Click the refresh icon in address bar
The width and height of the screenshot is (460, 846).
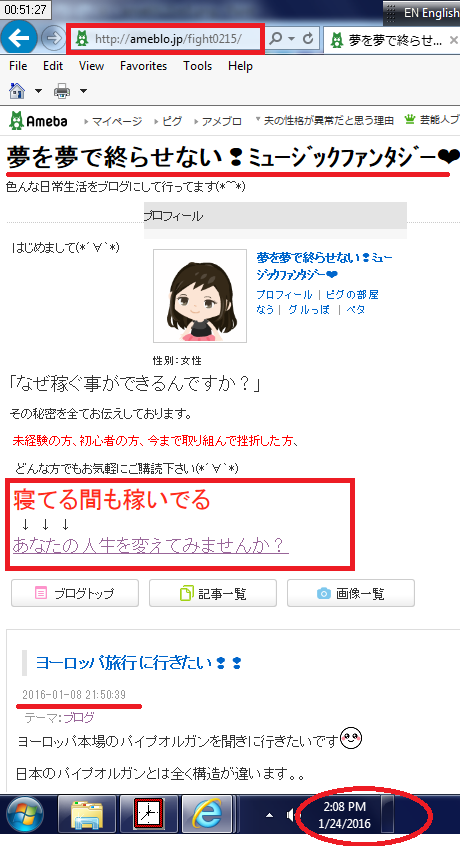click(x=309, y=39)
